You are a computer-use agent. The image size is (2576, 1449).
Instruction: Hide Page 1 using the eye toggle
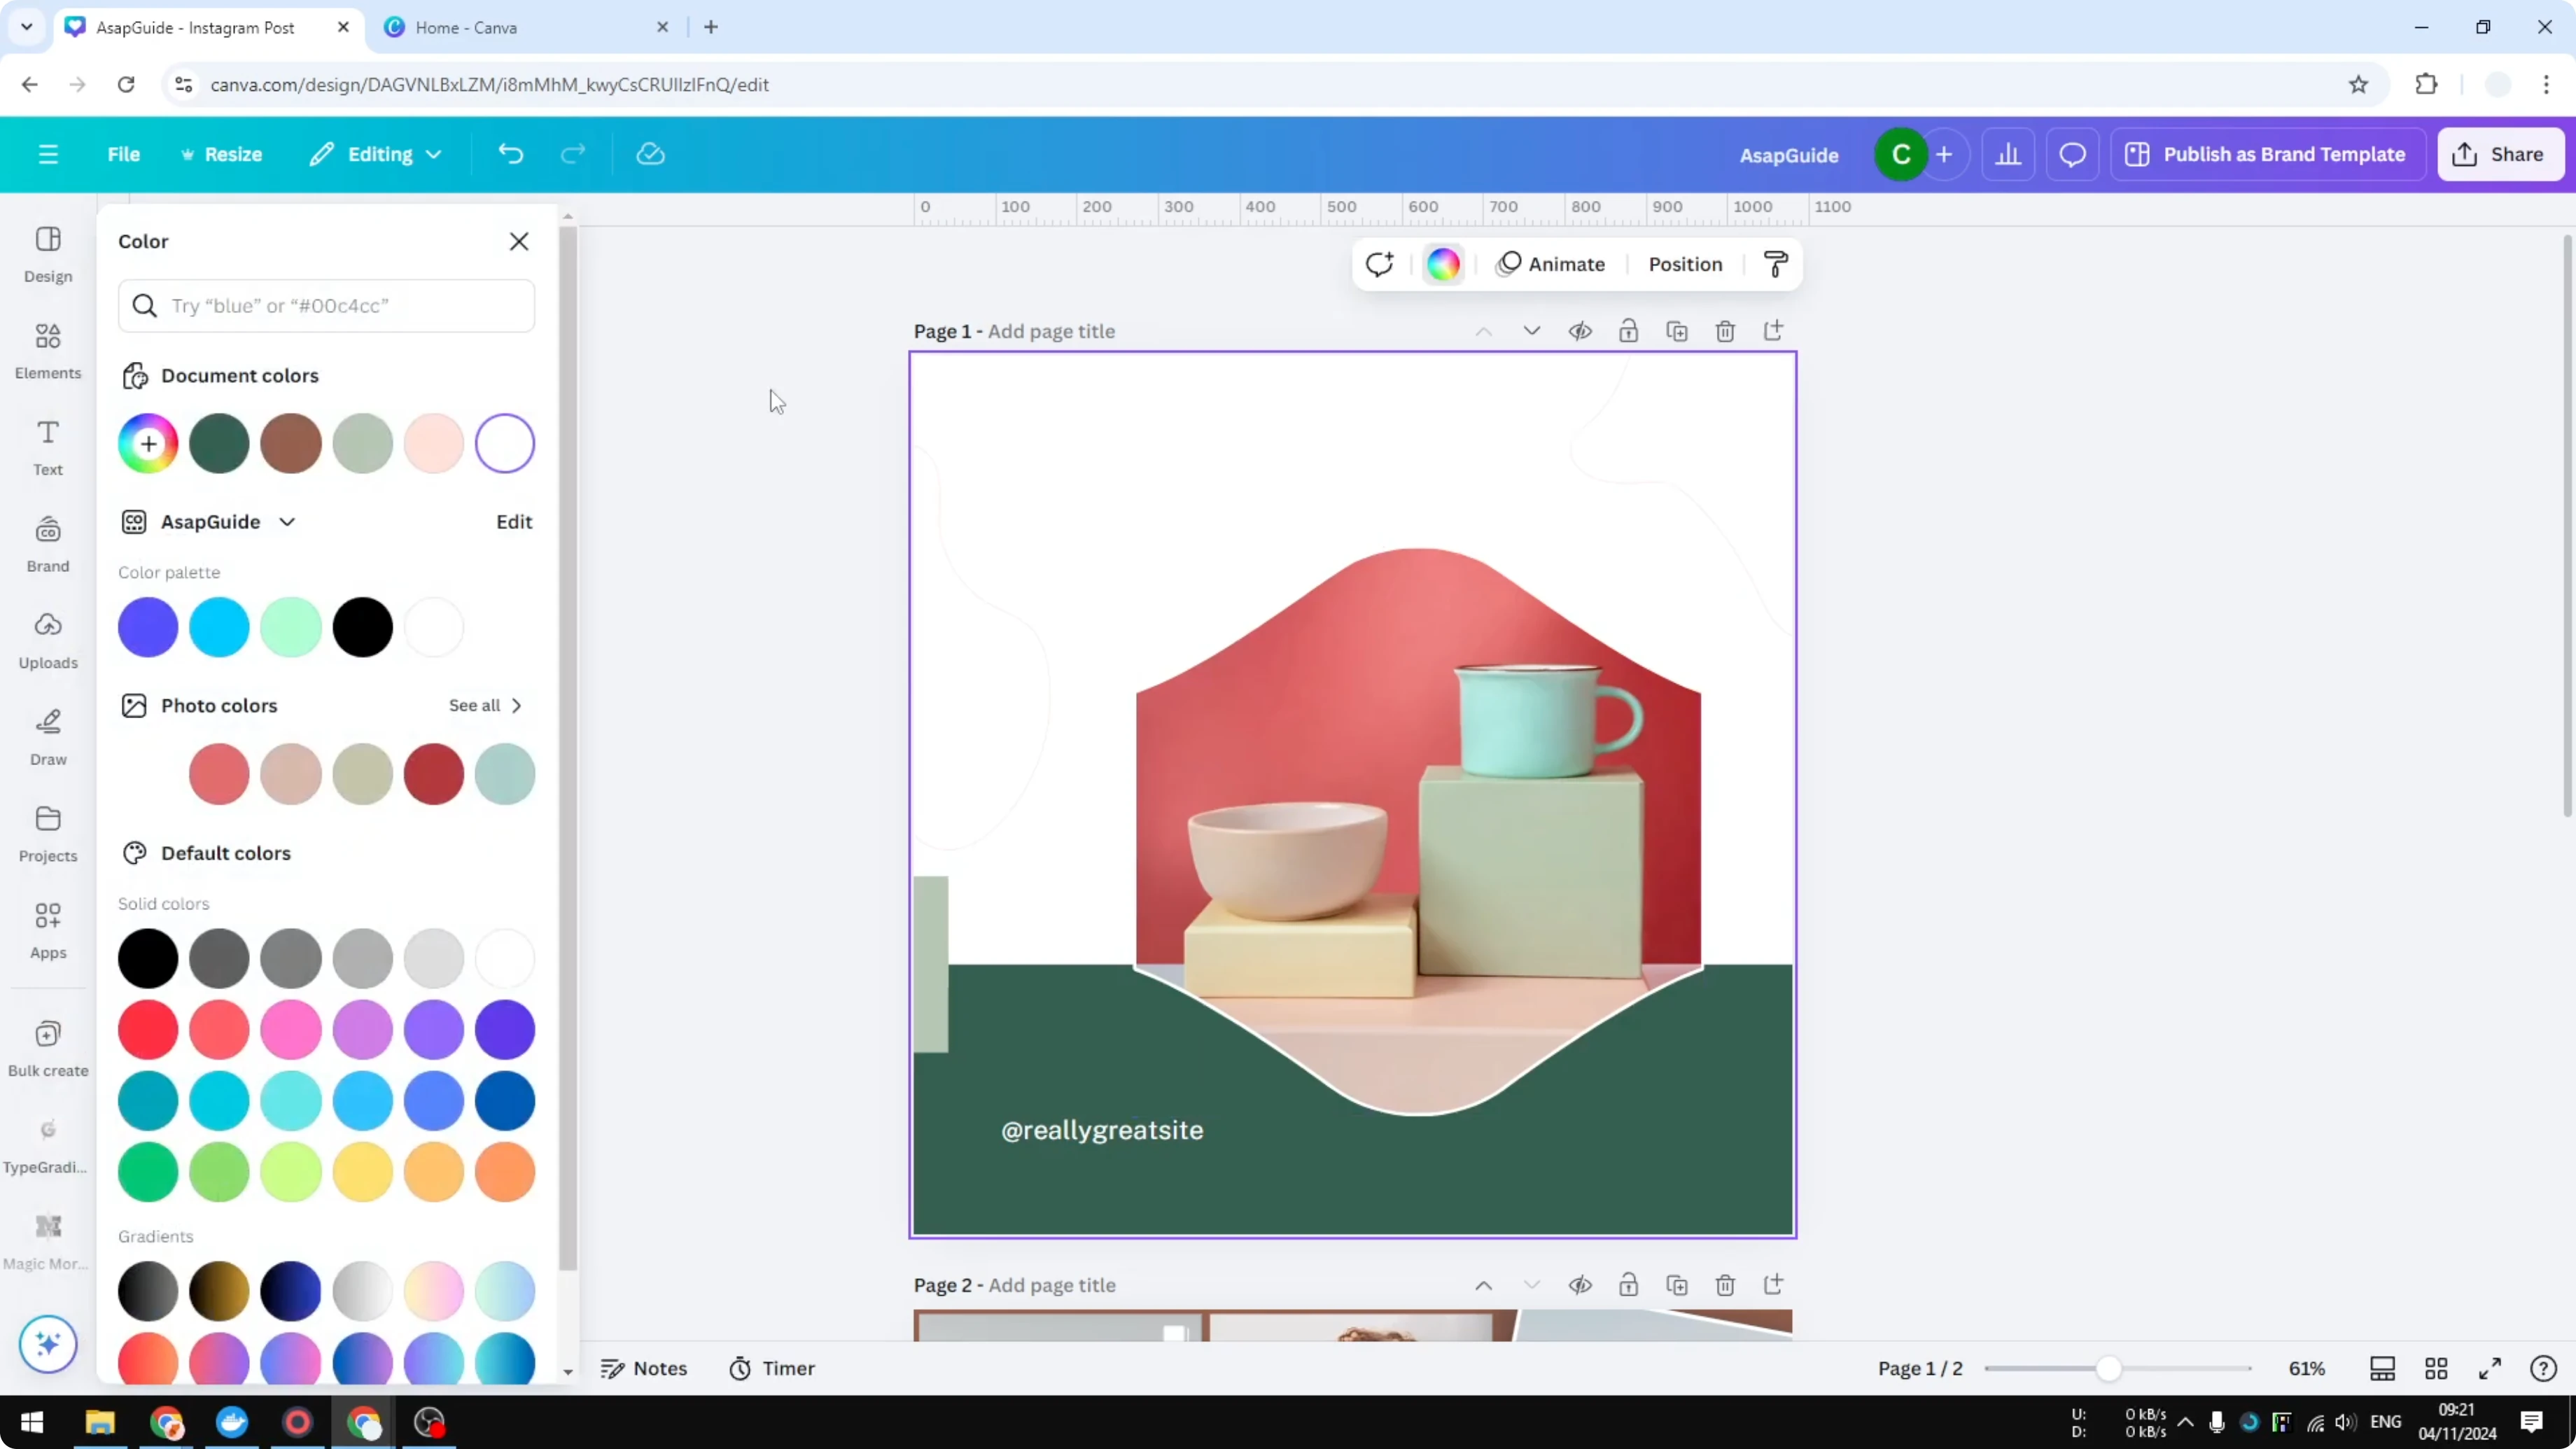(x=1580, y=330)
